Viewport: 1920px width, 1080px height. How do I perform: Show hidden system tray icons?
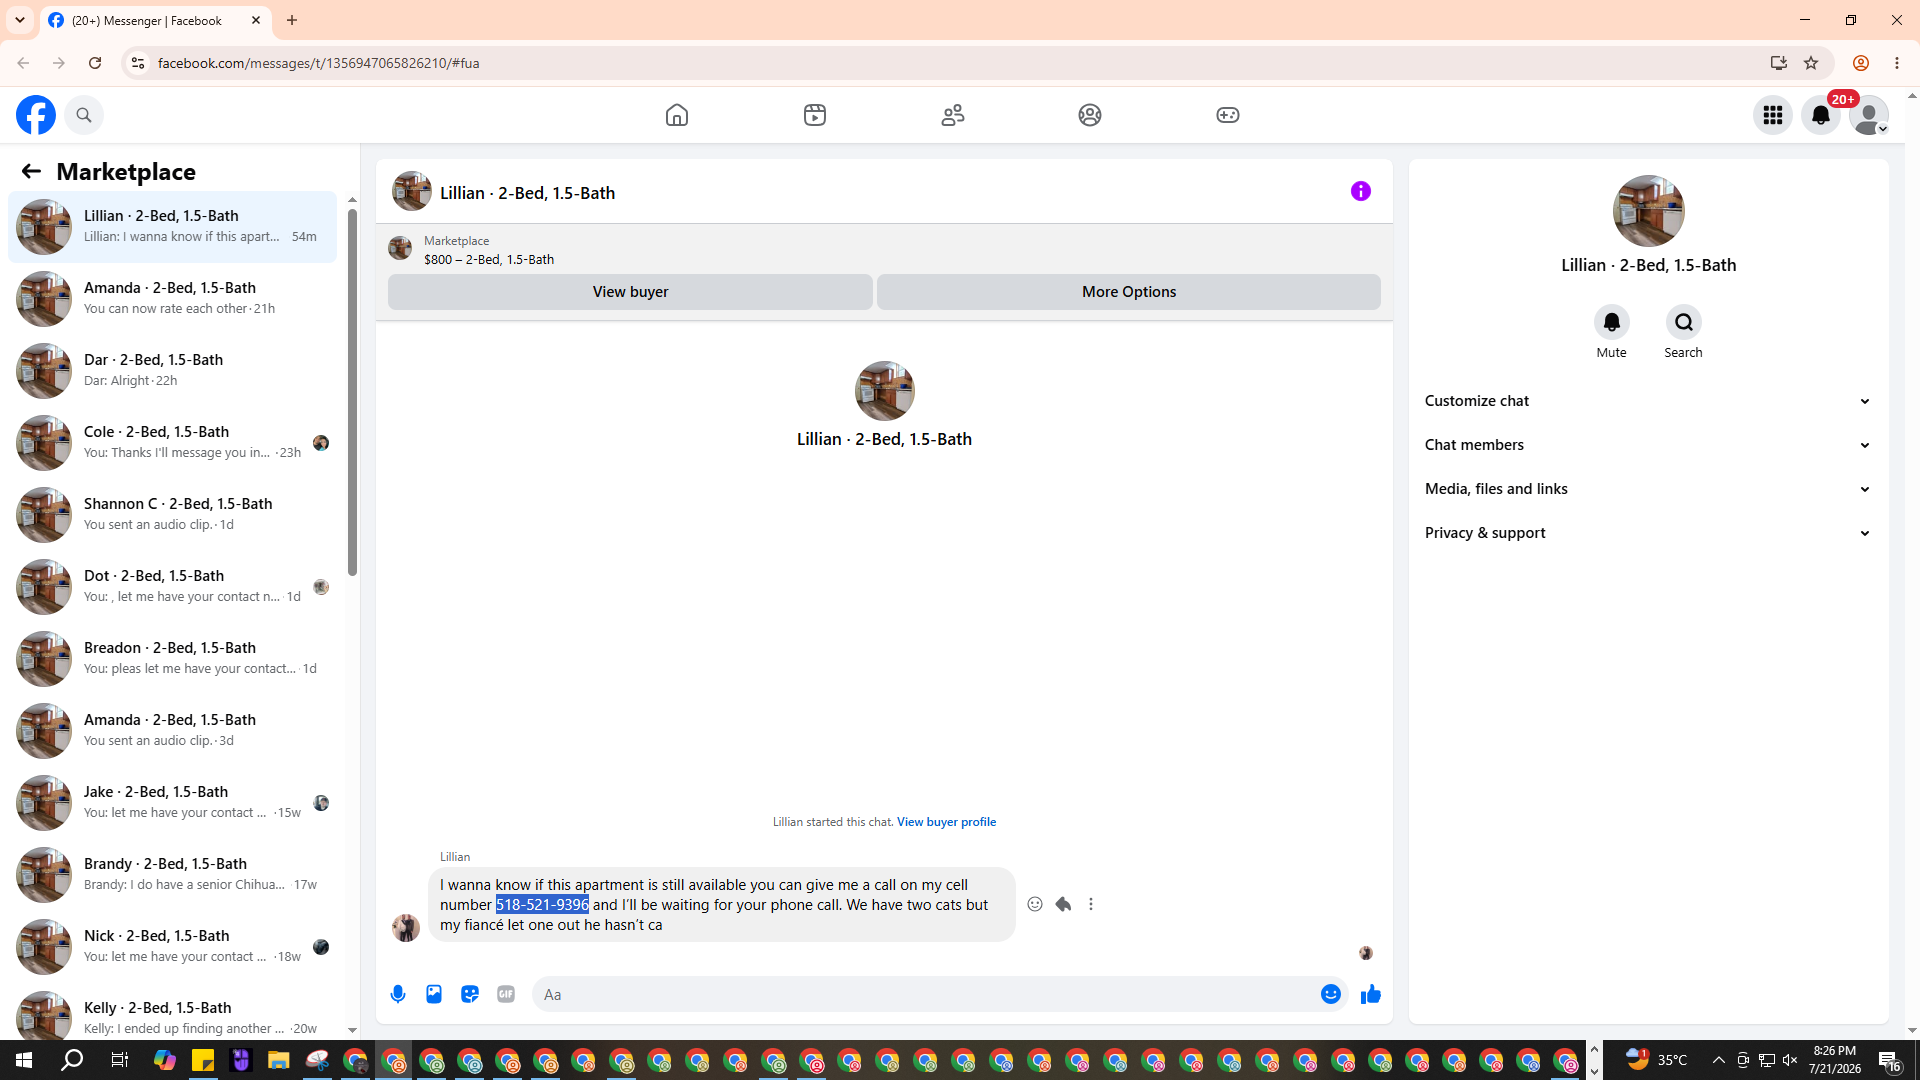tap(1719, 1060)
